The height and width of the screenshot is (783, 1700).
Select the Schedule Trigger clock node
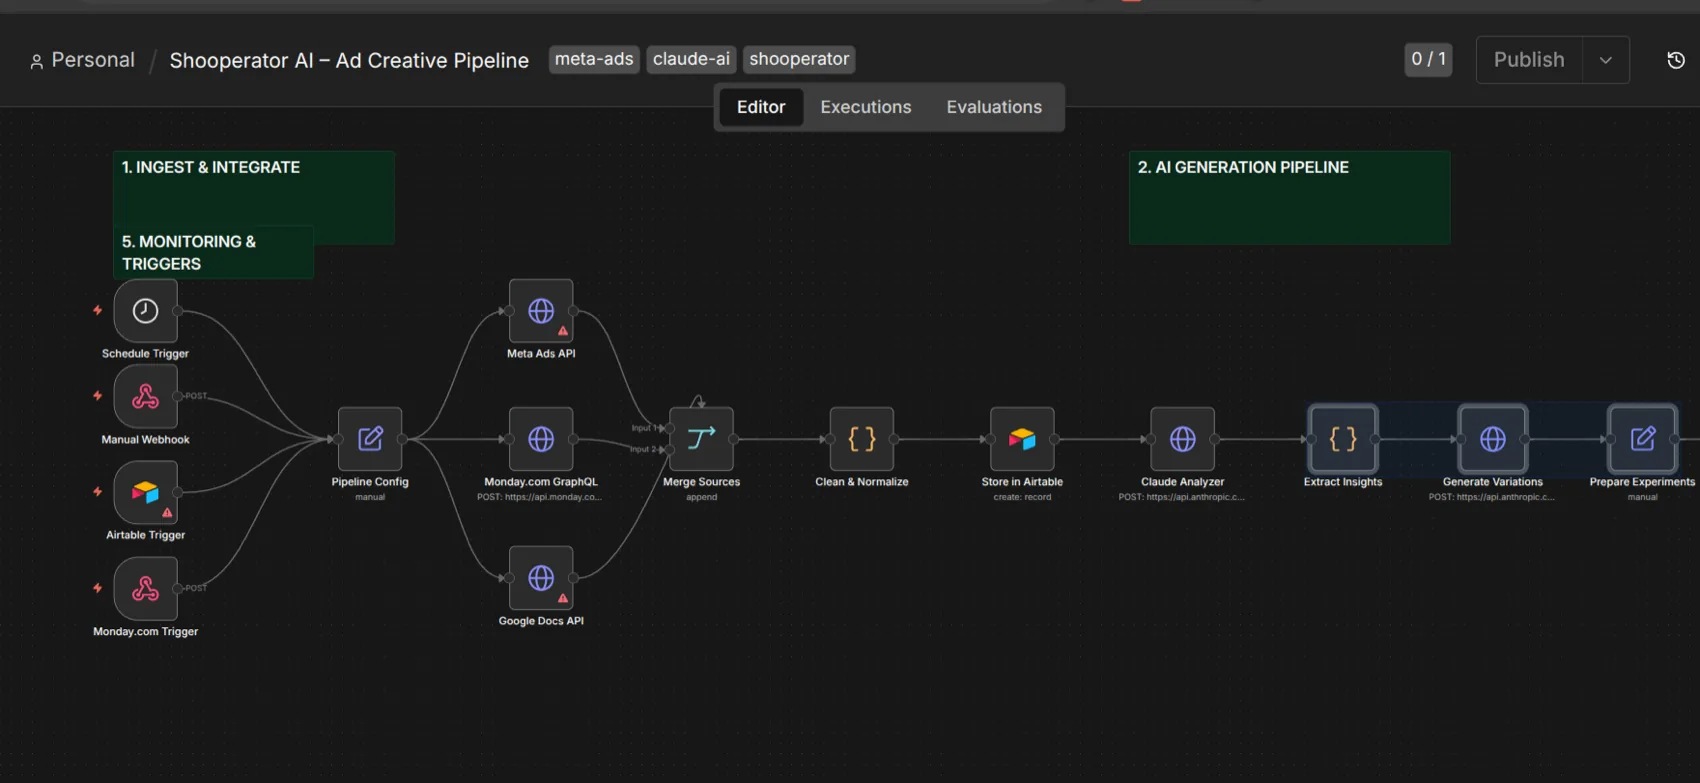[x=145, y=311]
